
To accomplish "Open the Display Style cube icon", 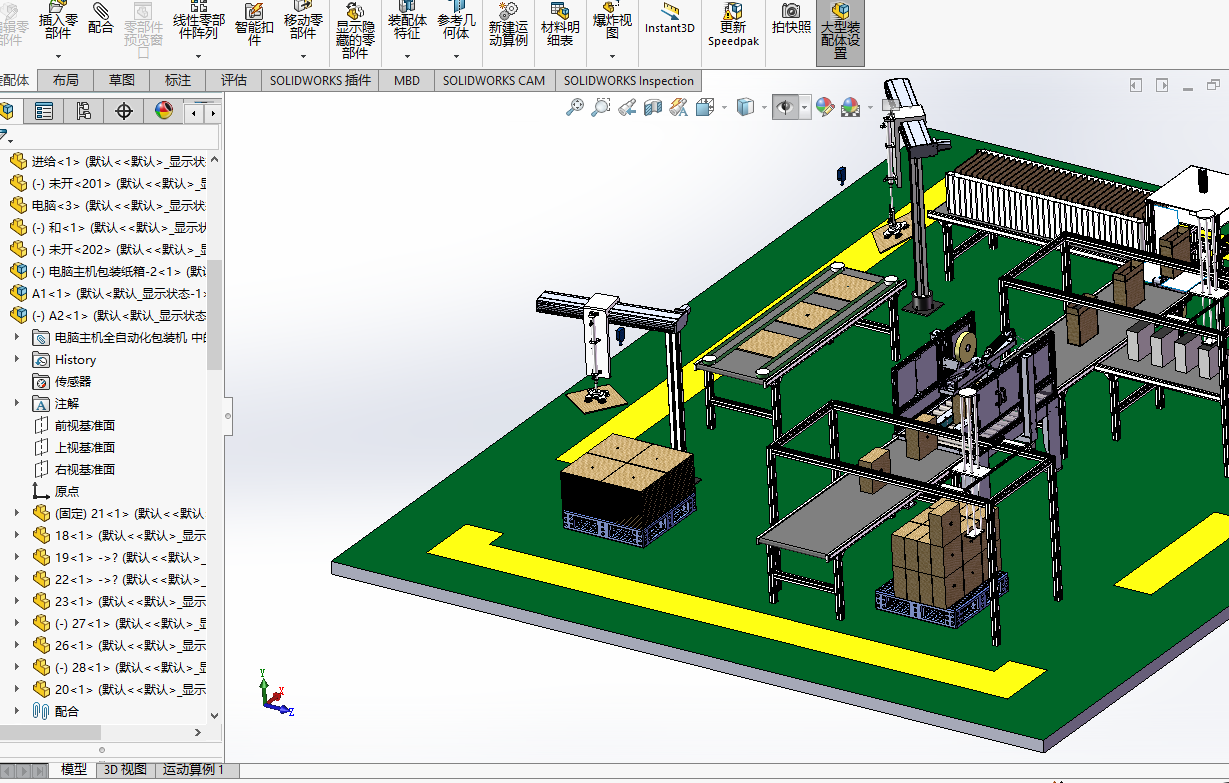I will (745, 107).
